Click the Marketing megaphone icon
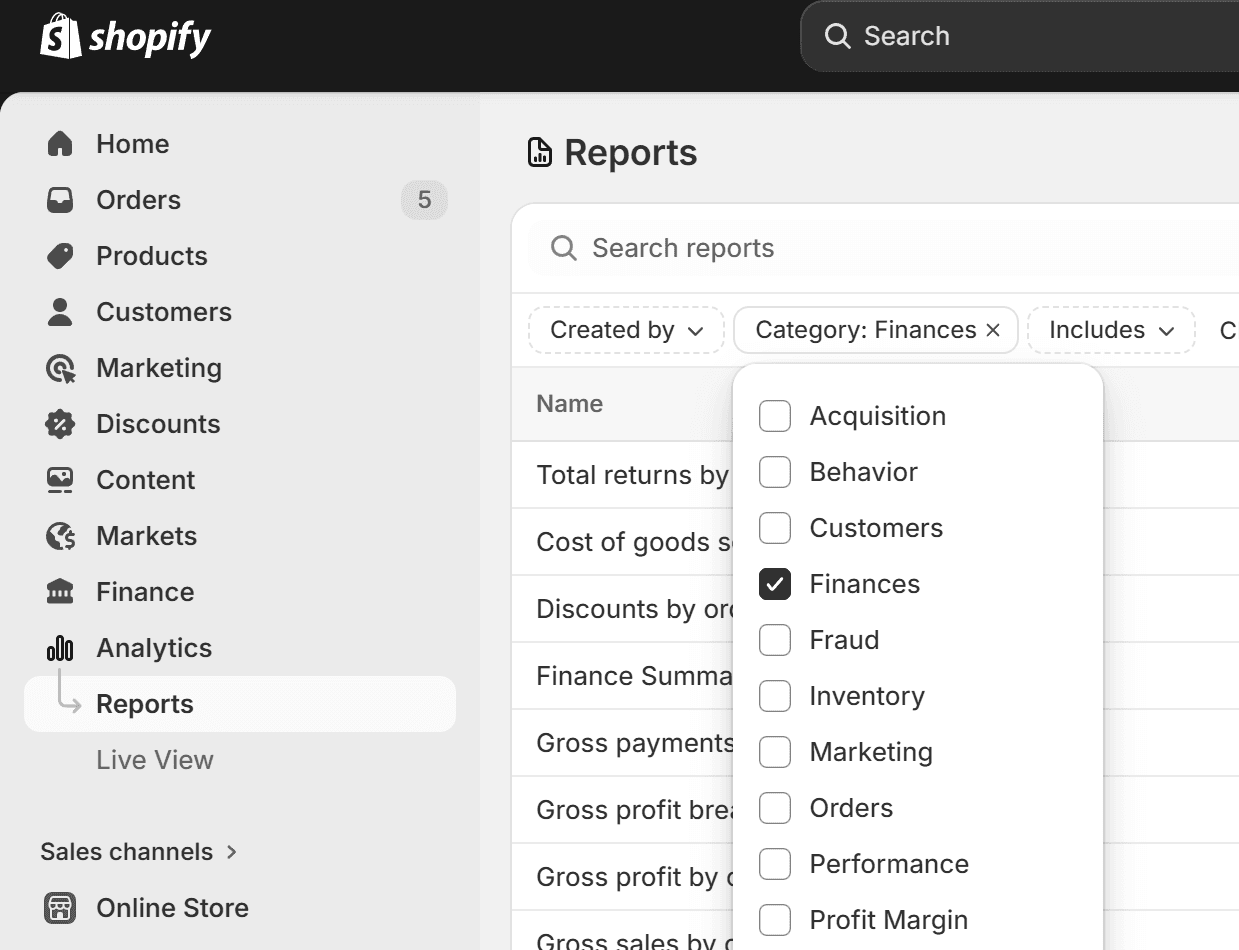The image size is (1239, 950). [60, 367]
